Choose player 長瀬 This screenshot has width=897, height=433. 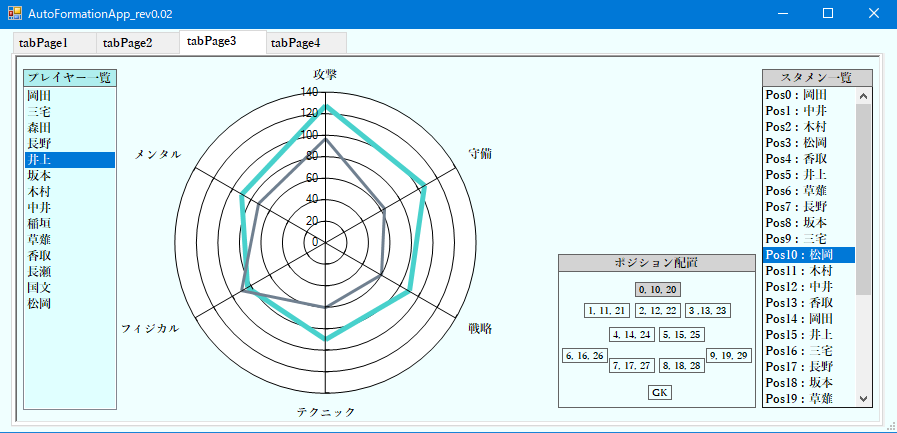[69, 272]
